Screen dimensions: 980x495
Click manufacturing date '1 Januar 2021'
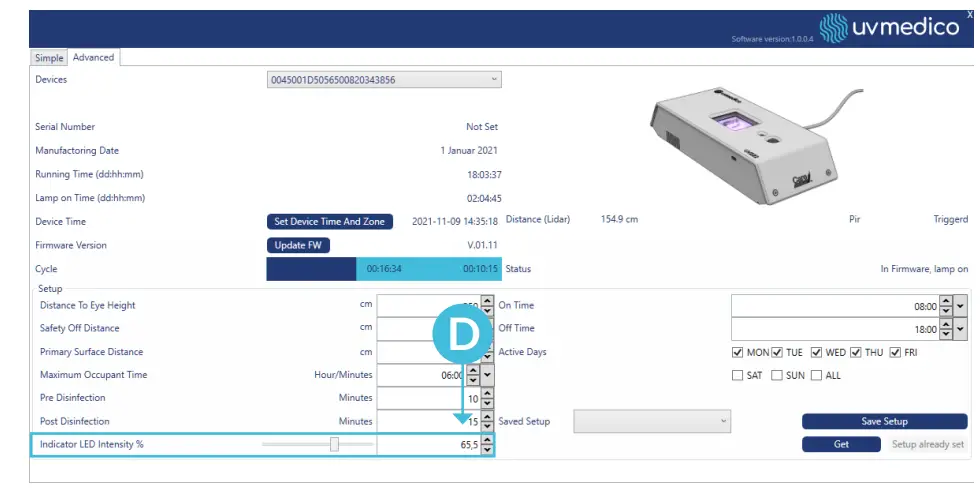[x=469, y=150]
